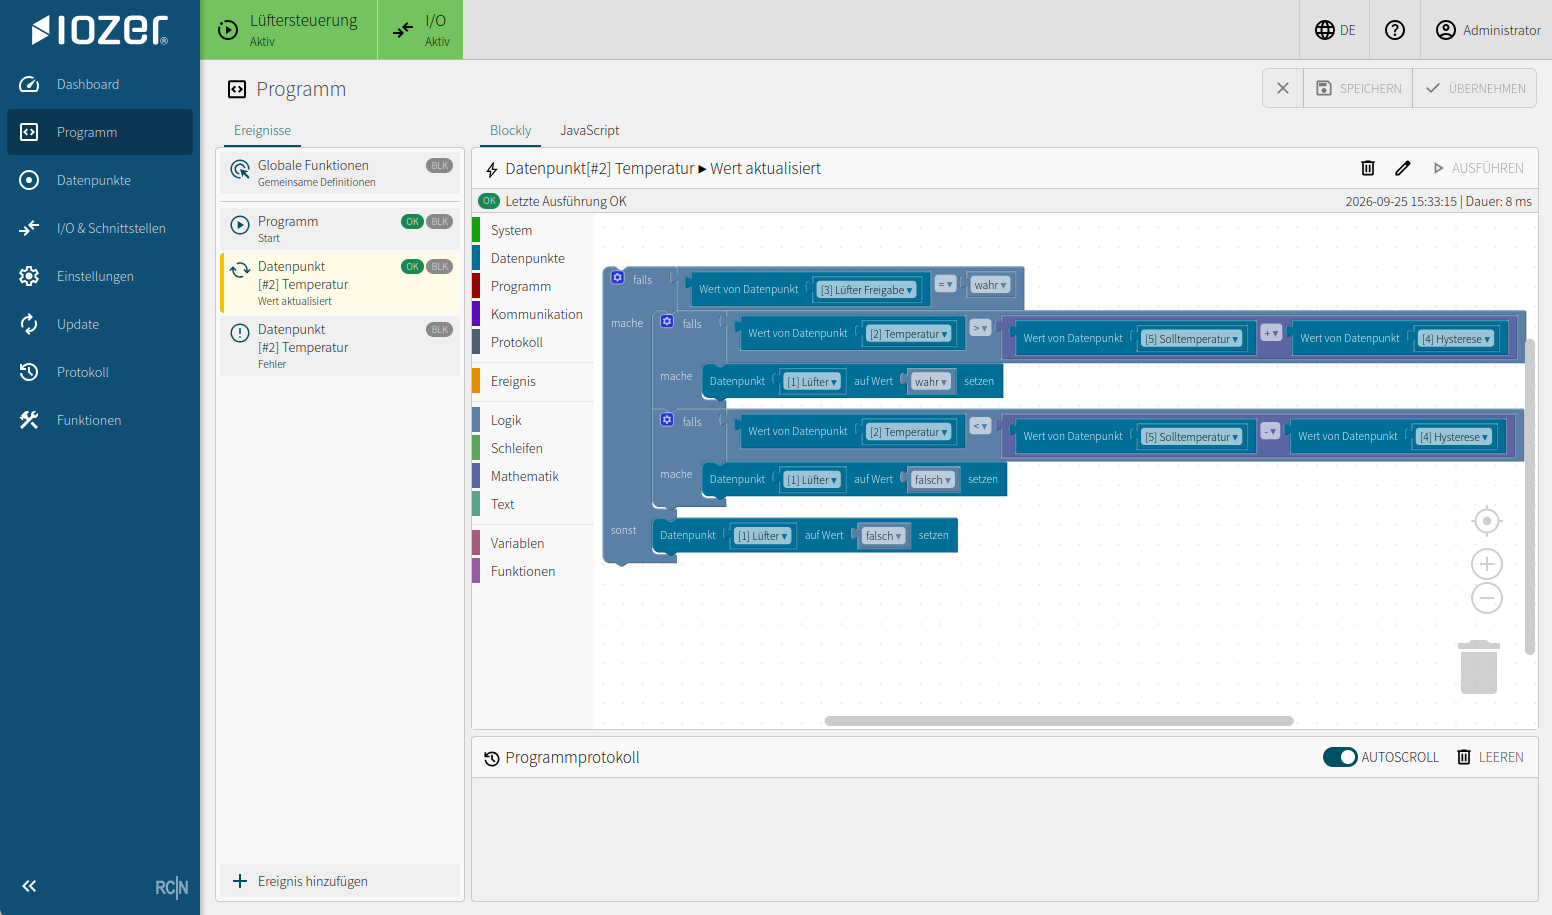The height and width of the screenshot is (915, 1552).
Task: Open the minus operator dropdown
Action: click(1270, 431)
